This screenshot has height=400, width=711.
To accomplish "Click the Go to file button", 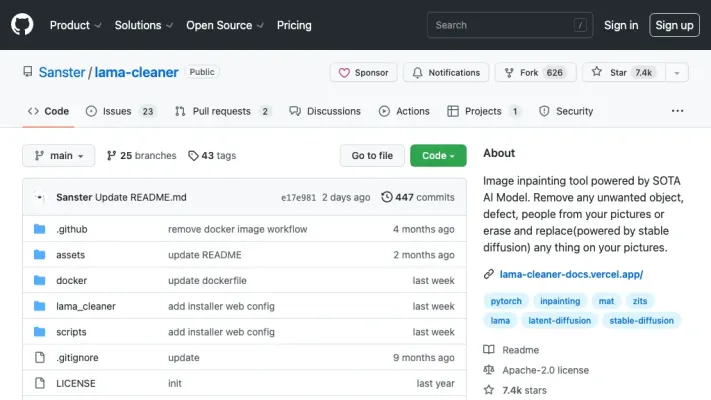I will 372,156.
